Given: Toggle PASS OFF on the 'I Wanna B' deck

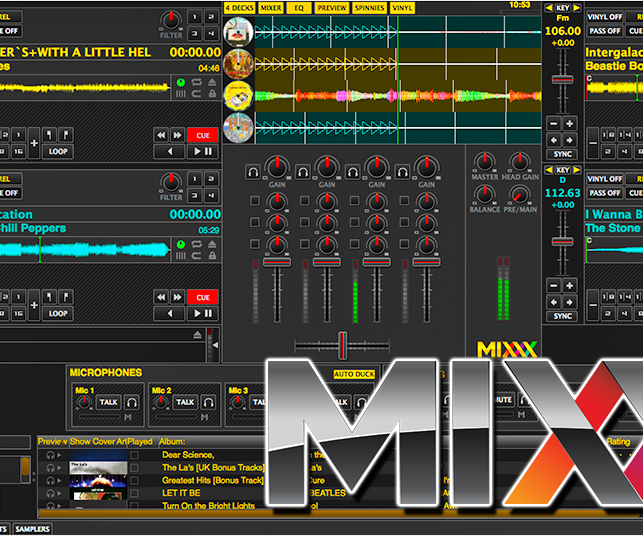Looking at the screenshot, I should coord(604,193).
